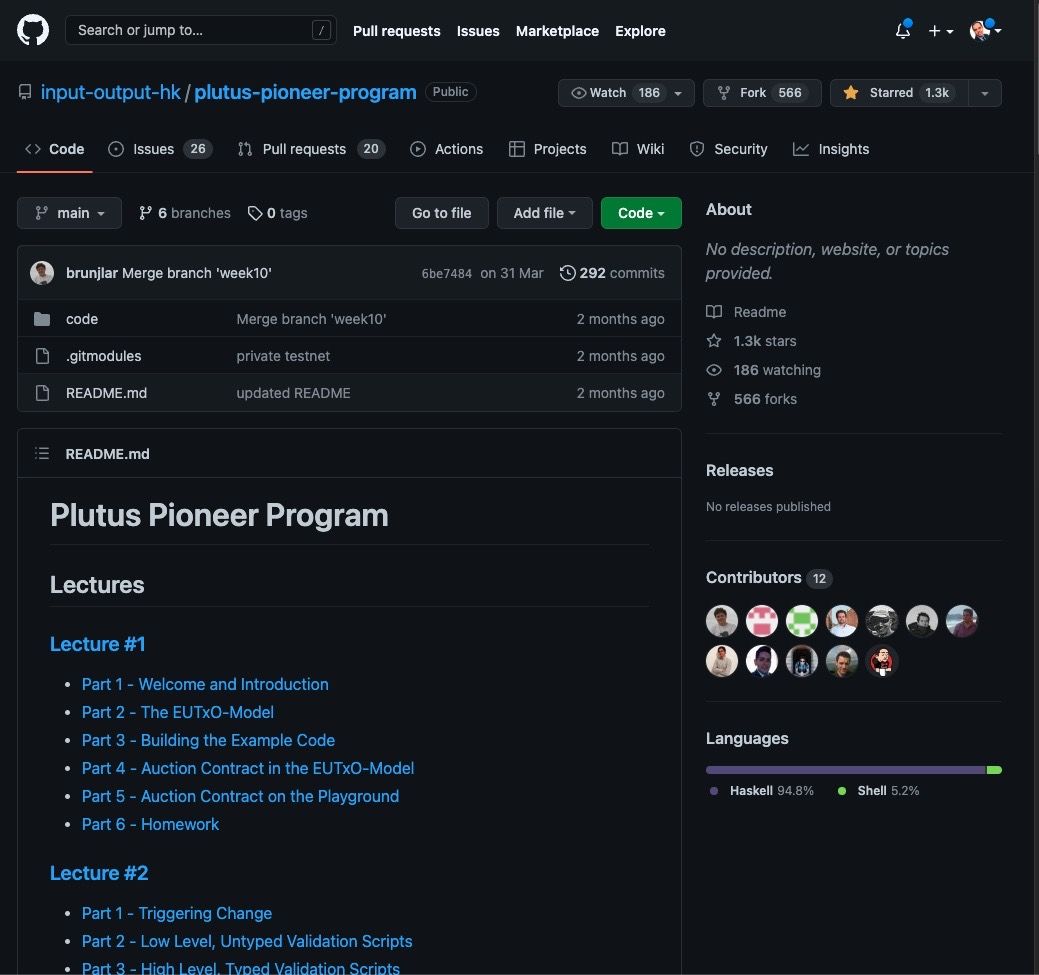Click the green identicon contributor avatar
The height and width of the screenshot is (975, 1039).
[x=802, y=621]
